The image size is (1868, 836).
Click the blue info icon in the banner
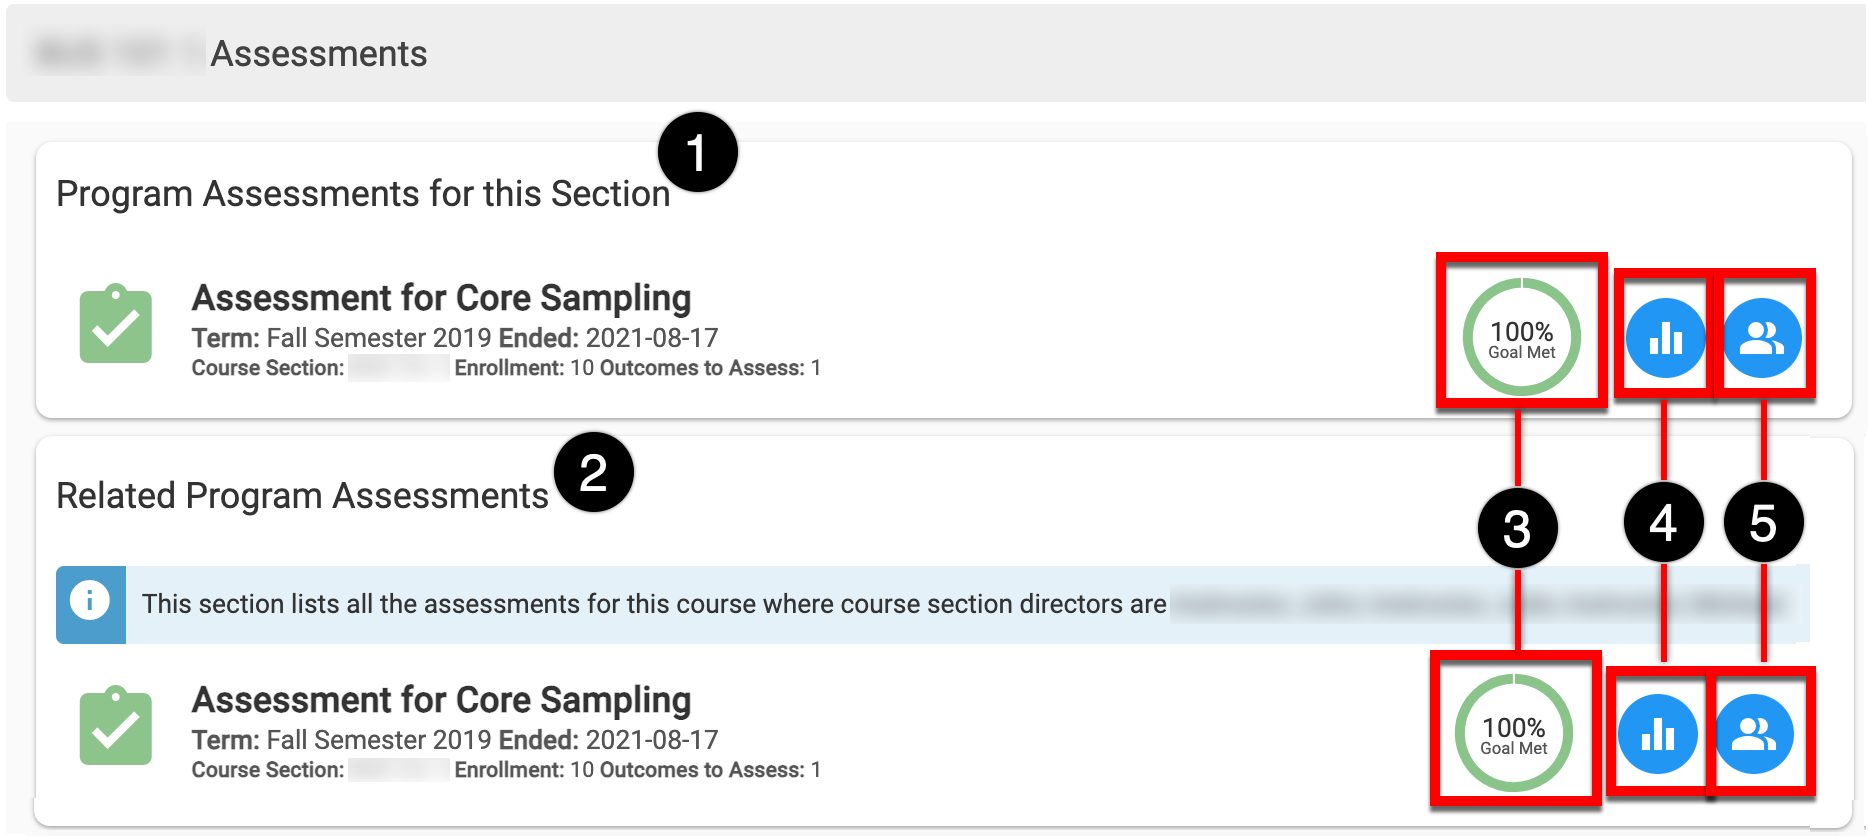pyautogui.click(x=90, y=601)
